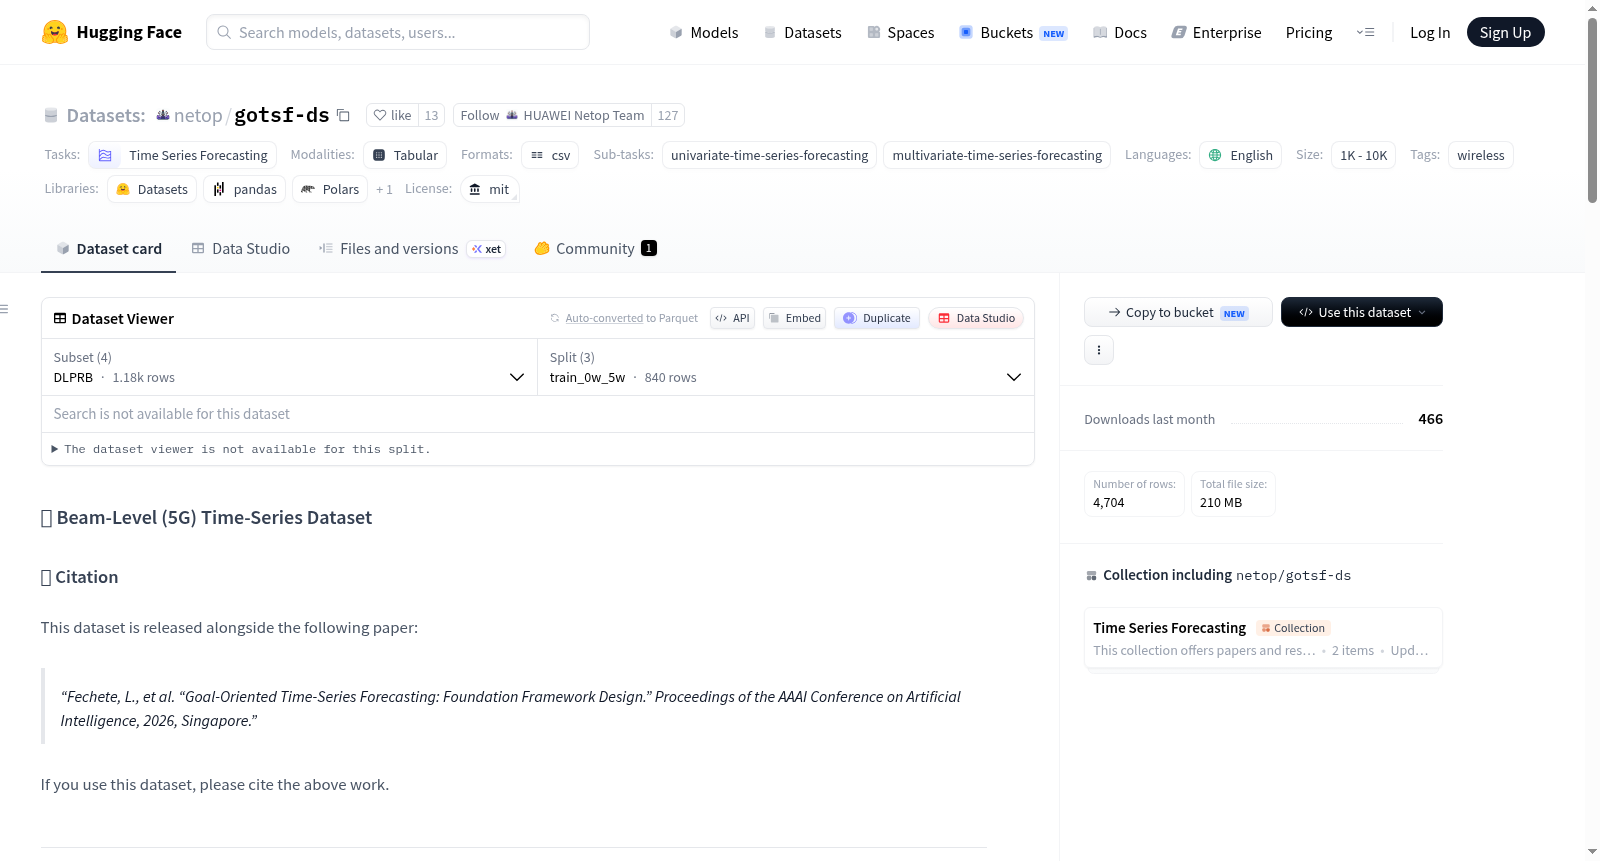Open Enterprise in top navigation
1600x861 pixels.
[1216, 32]
